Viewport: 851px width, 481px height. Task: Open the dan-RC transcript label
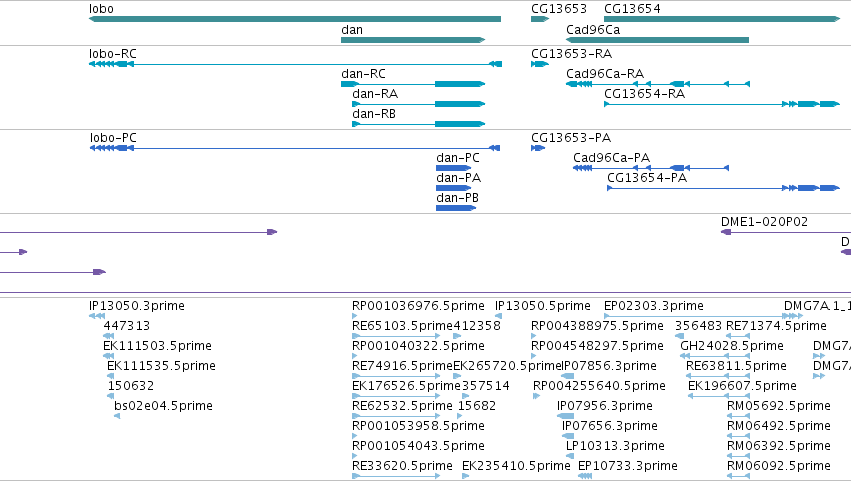(363, 74)
